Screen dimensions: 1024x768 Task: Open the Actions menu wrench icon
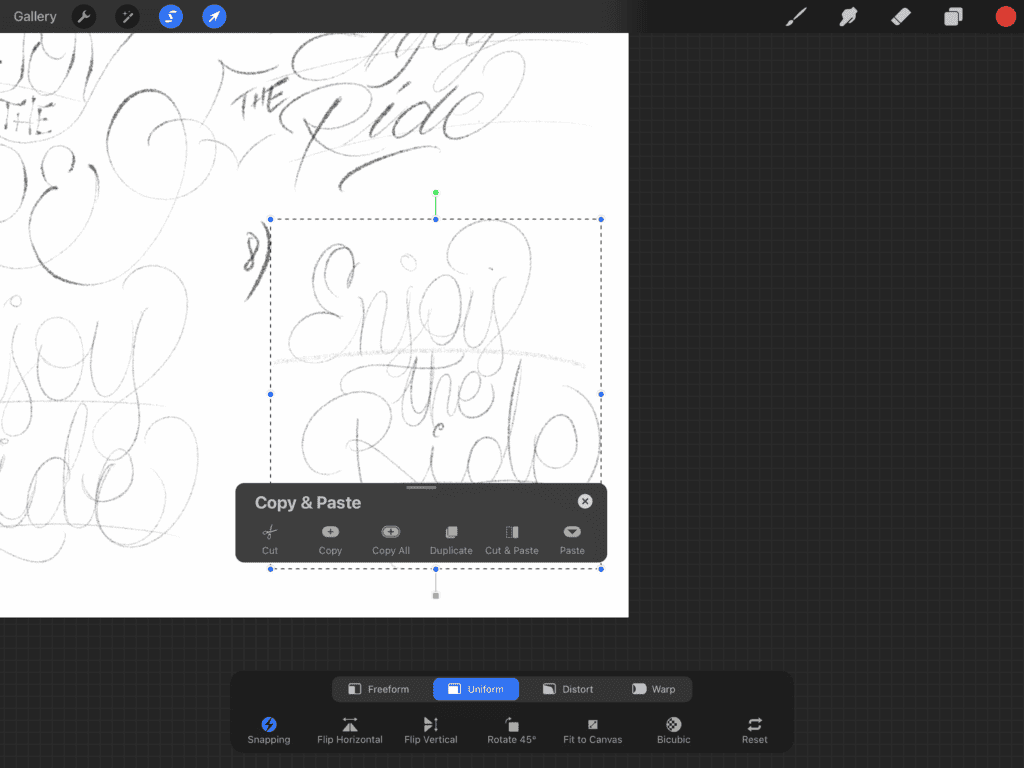pos(83,16)
